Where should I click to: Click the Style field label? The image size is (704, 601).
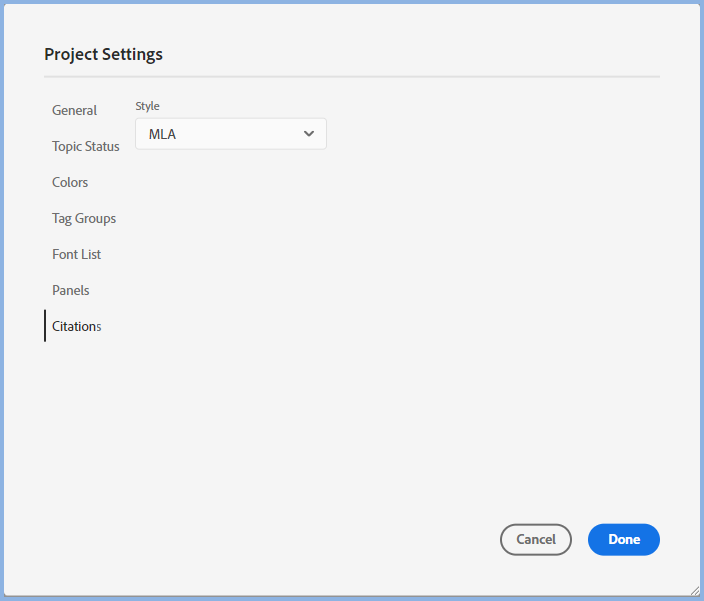click(147, 106)
